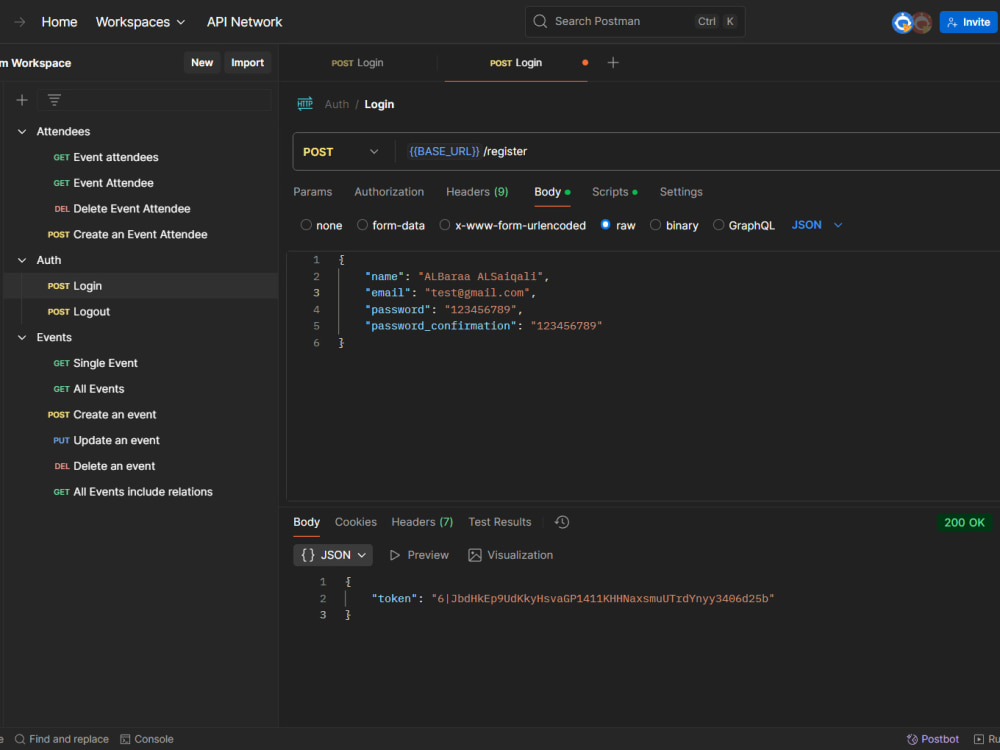Switch to the Scripts tab
Screen dimensions: 1000x750
click(x=614, y=192)
